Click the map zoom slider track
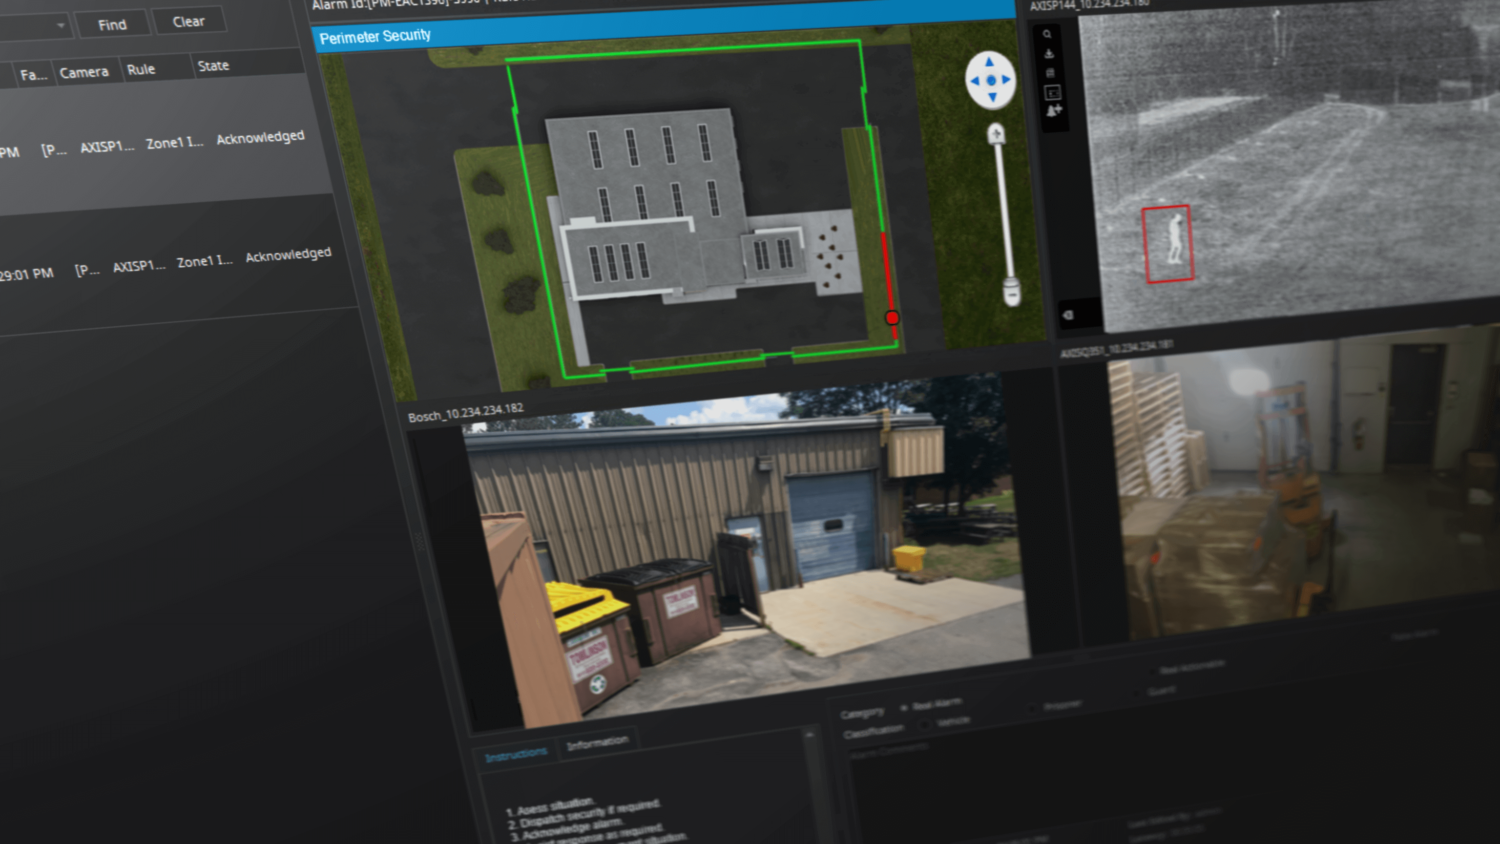 [1003, 210]
